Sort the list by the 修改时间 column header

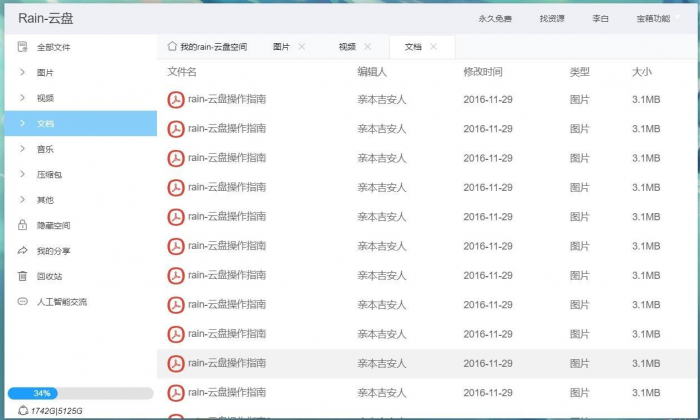[x=482, y=72]
